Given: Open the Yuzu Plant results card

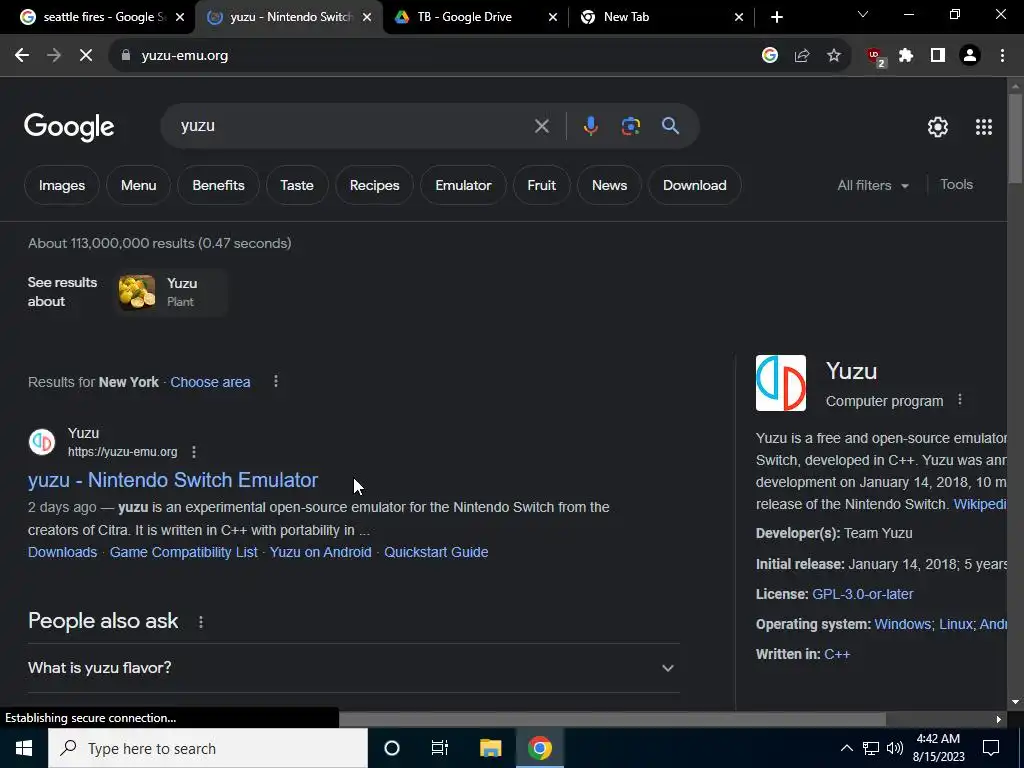Looking at the screenshot, I should 171,292.
